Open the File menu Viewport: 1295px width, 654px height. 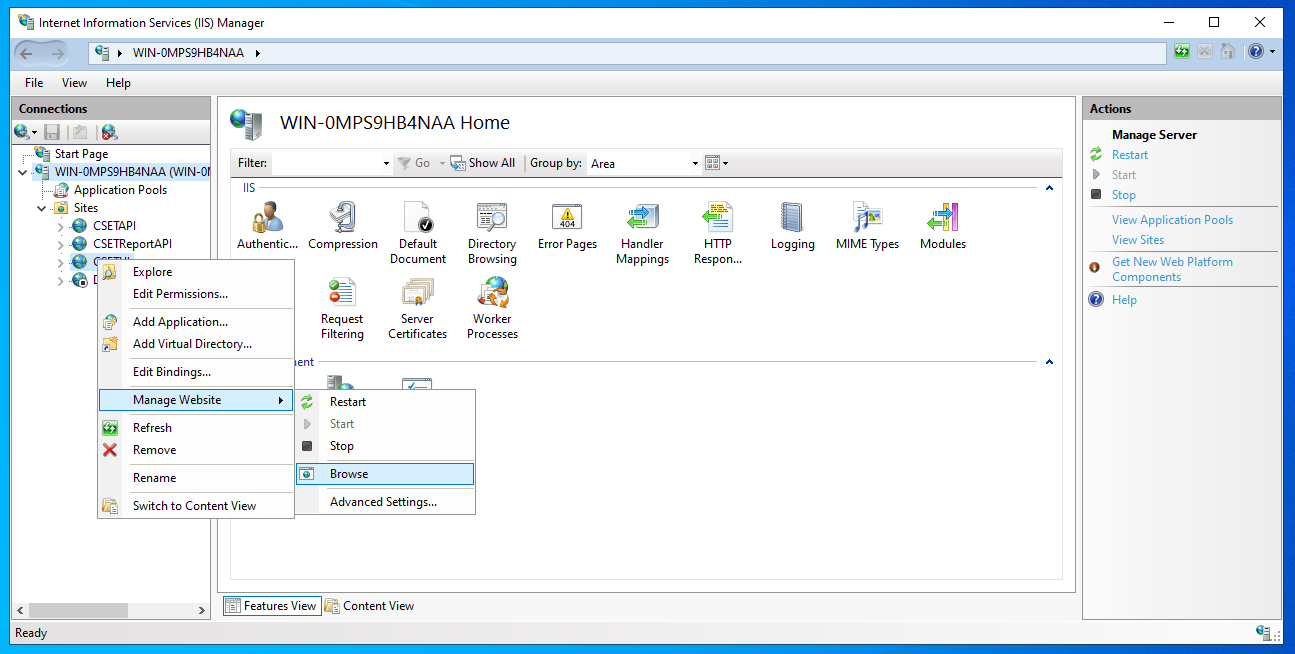(x=34, y=83)
